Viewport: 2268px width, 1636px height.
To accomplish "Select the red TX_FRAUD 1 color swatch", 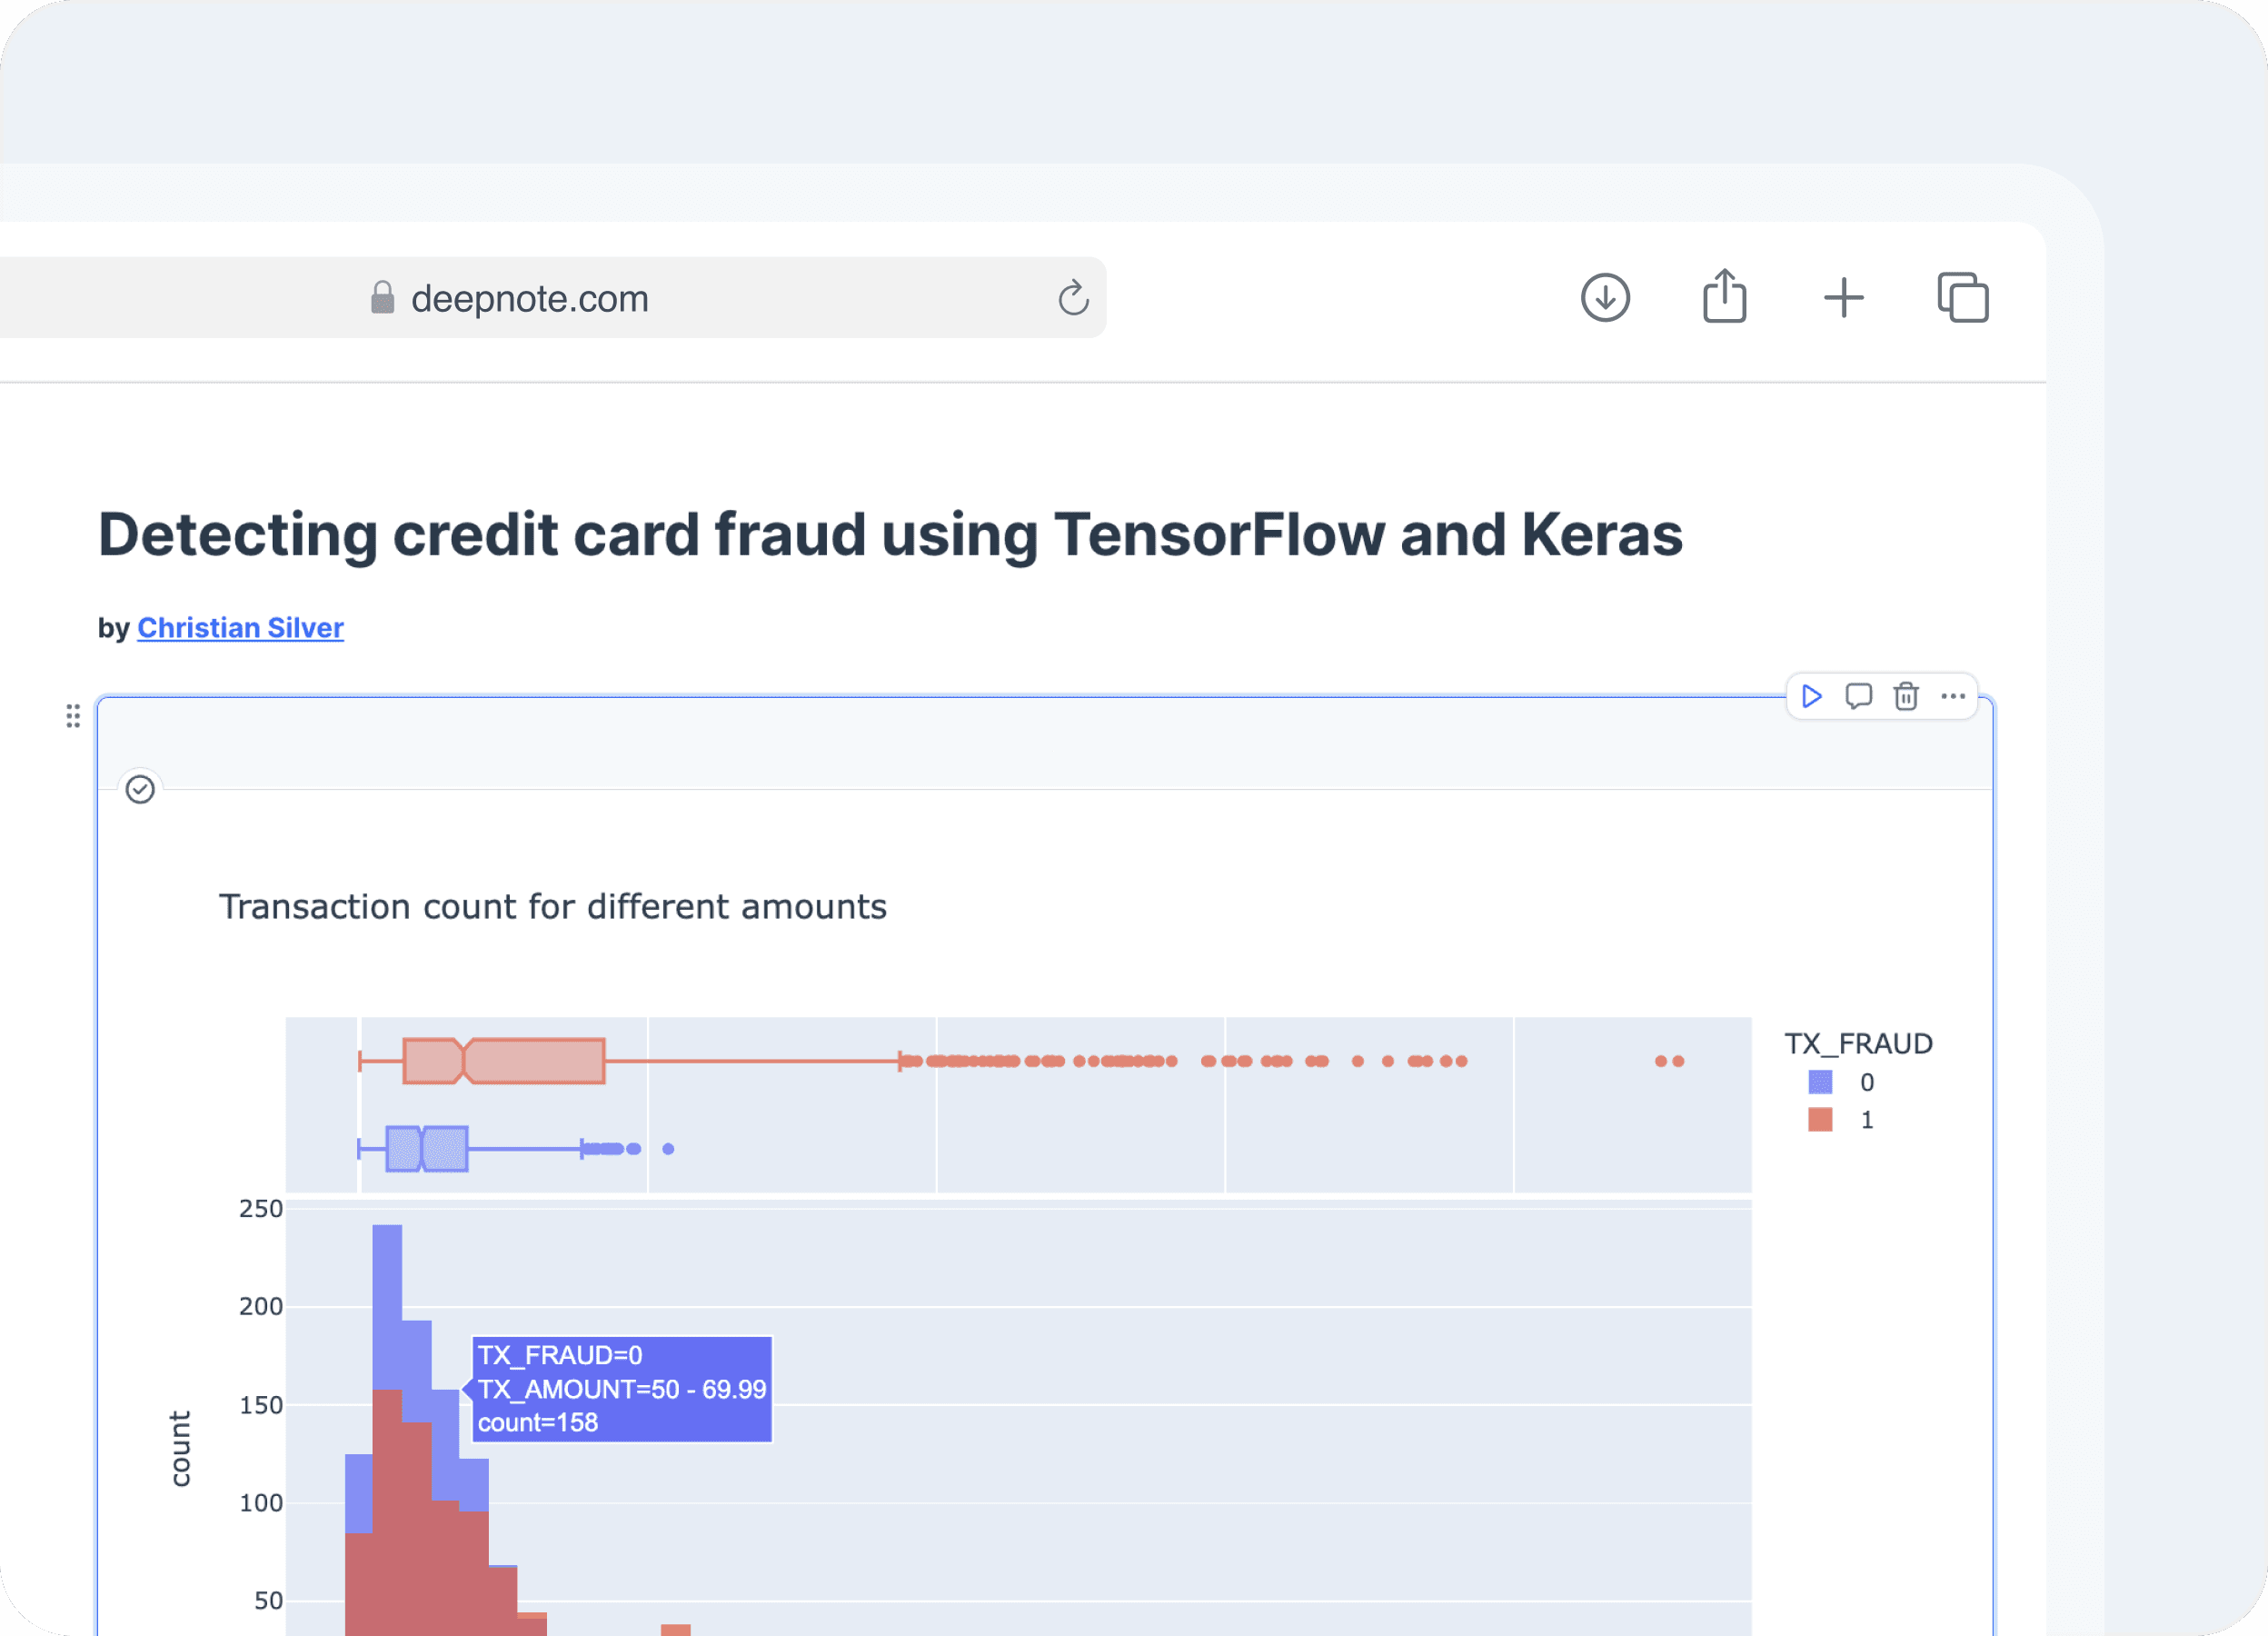I will click(x=1820, y=1119).
